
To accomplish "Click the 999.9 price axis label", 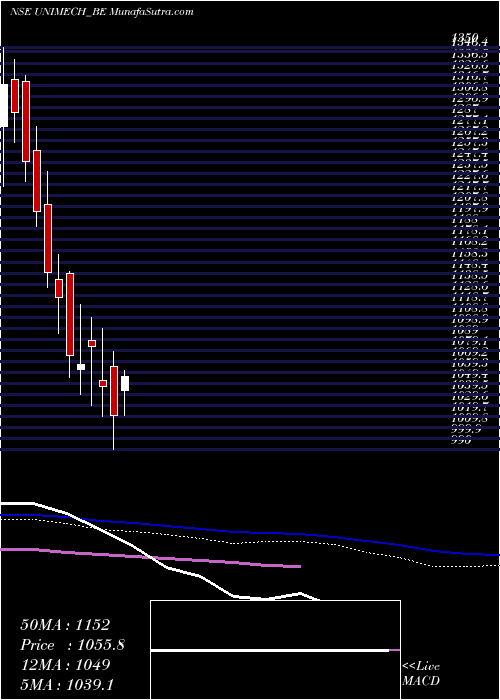I will click(x=466, y=430).
